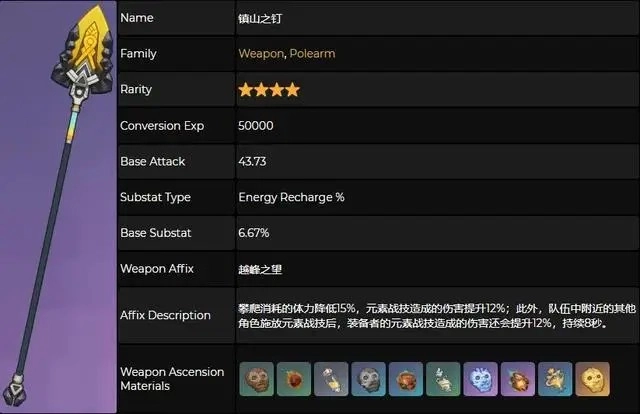Click the brown mask material on green tile
This screenshot has width=640, height=414.
tap(257, 379)
